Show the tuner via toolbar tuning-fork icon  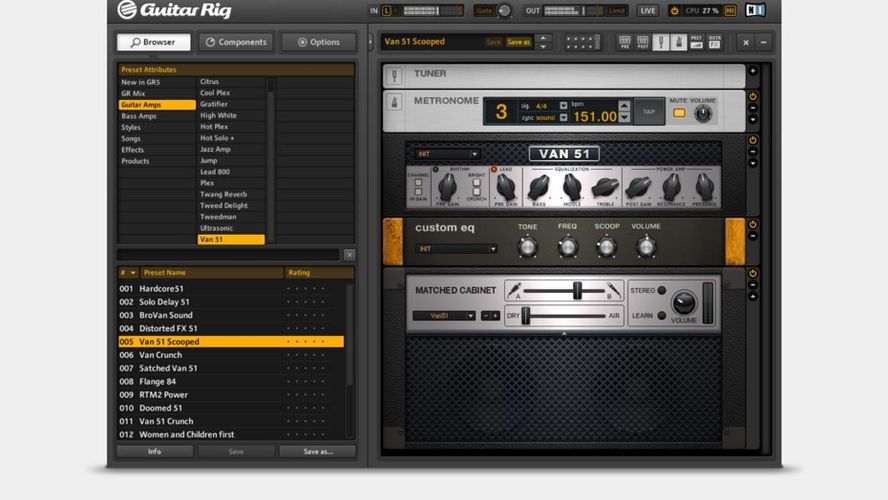pyautogui.click(x=660, y=42)
